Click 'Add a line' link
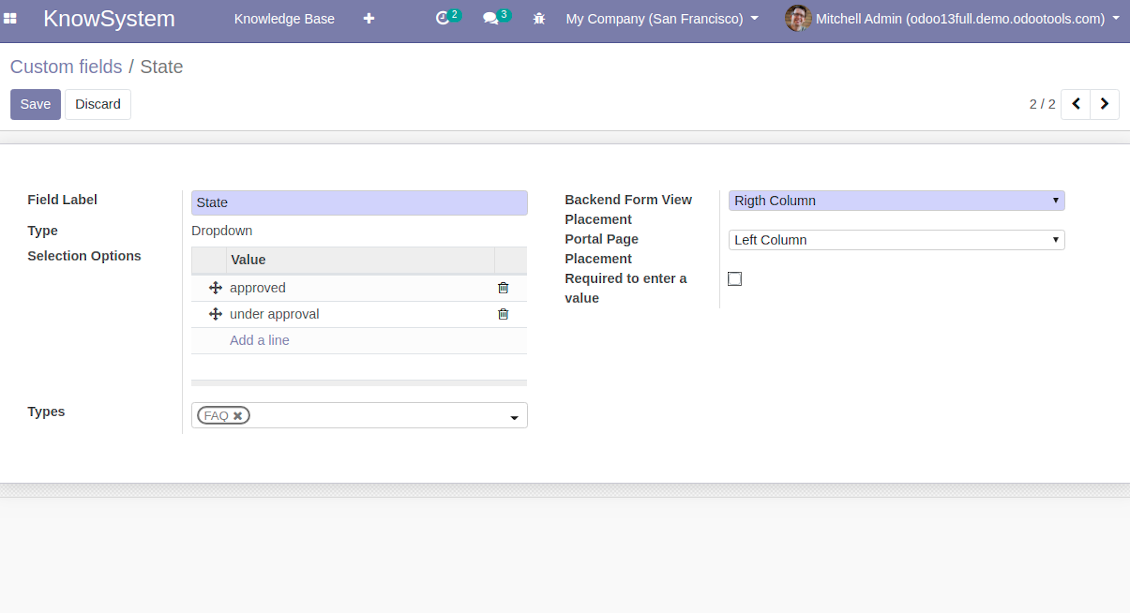This screenshot has width=1130, height=613. tap(259, 340)
